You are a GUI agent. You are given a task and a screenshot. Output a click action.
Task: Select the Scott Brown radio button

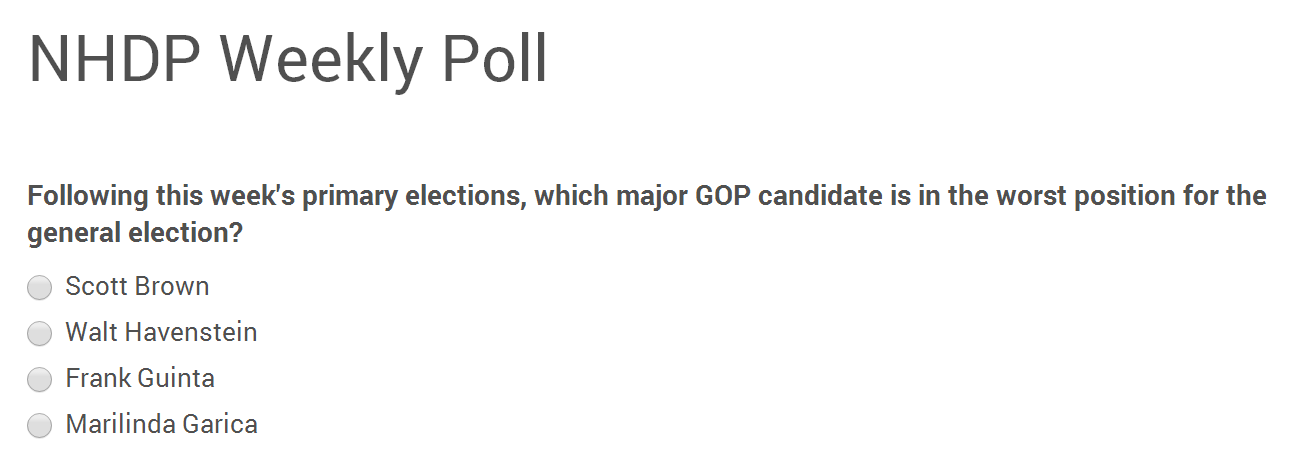pos(40,288)
